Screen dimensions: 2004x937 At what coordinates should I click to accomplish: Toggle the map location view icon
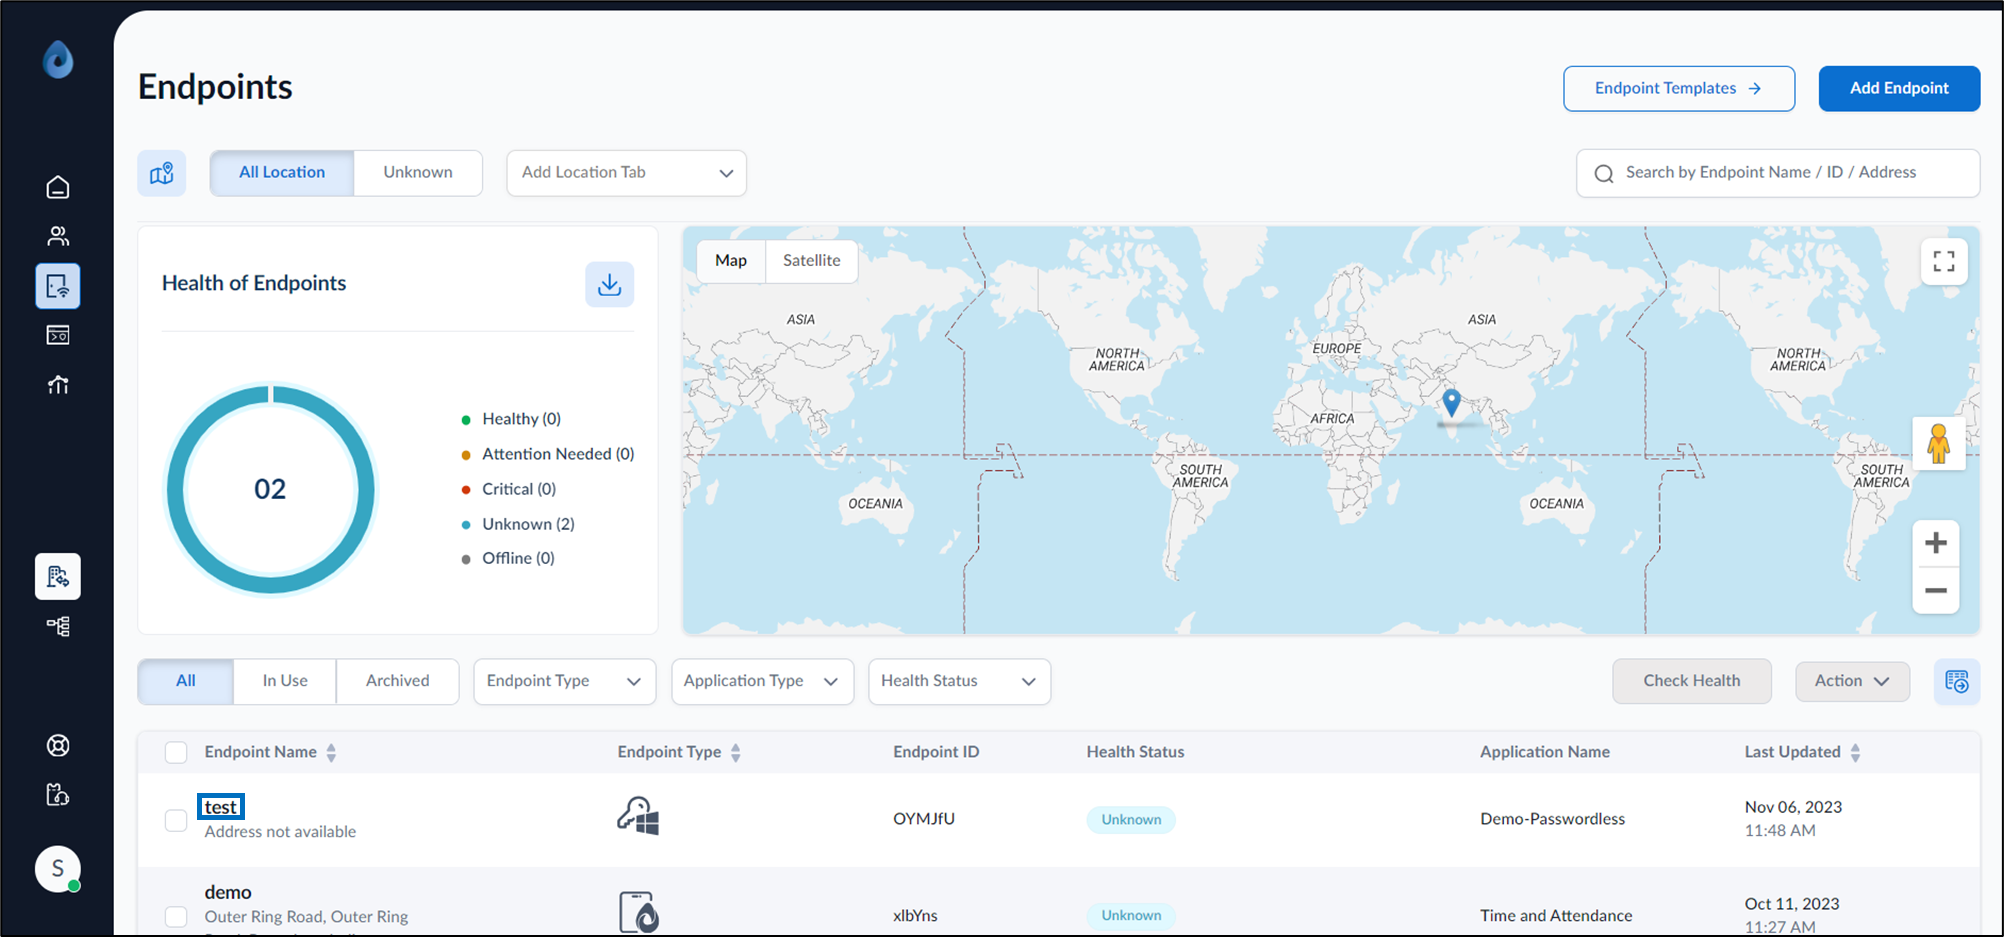pyautogui.click(x=162, y=173)
